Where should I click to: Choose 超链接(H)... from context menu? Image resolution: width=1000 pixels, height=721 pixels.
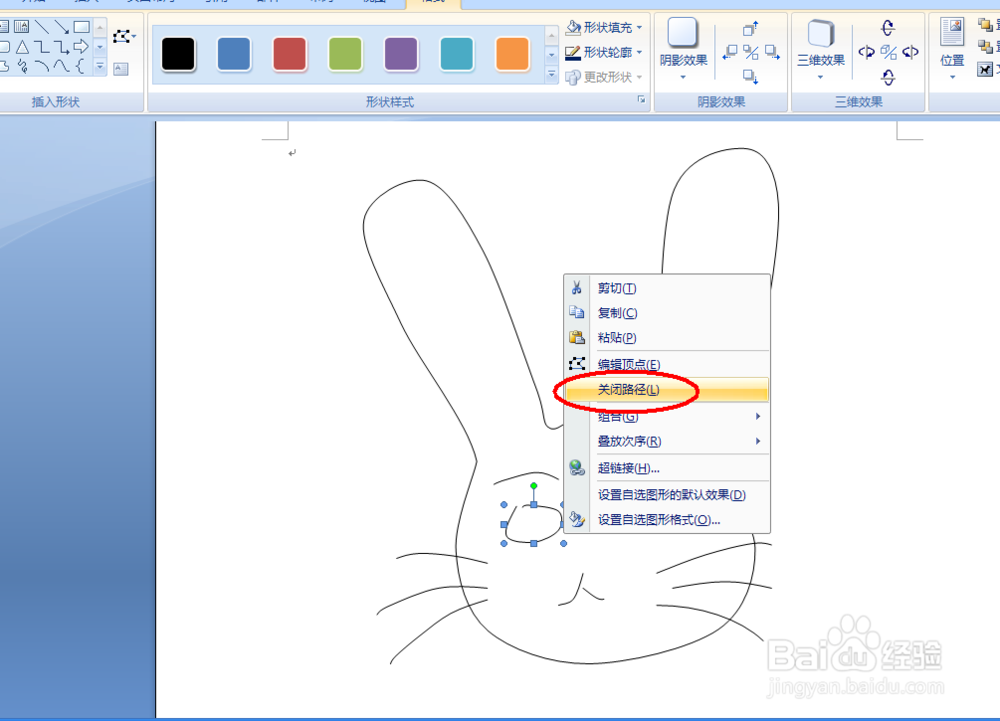666,468
